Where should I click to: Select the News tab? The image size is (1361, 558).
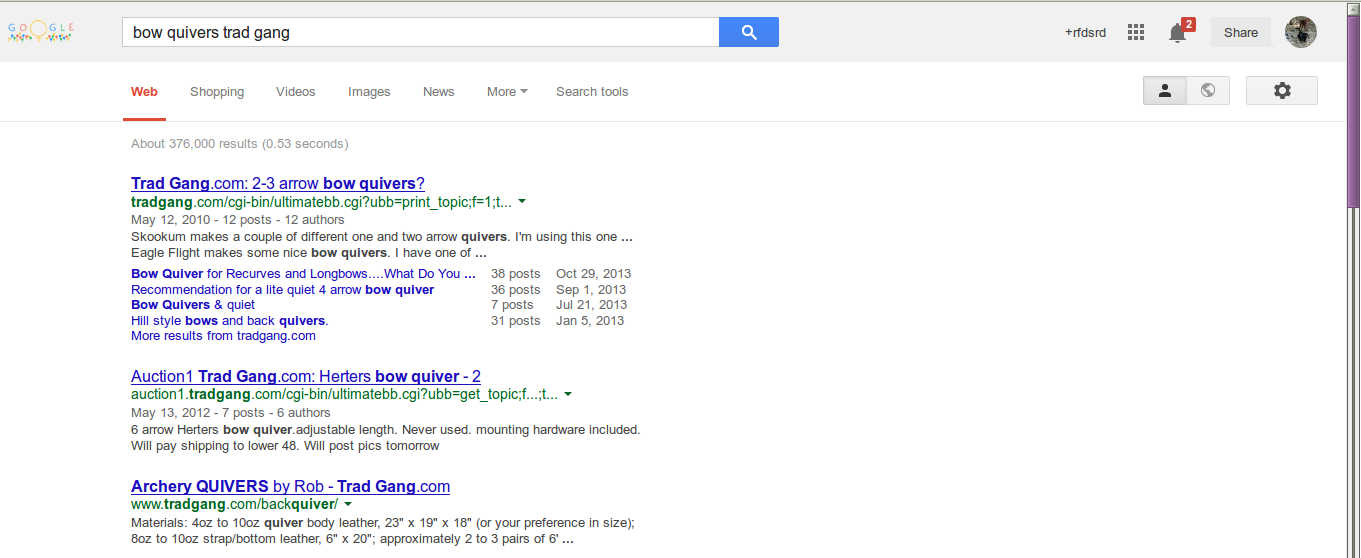coord(439,91)
